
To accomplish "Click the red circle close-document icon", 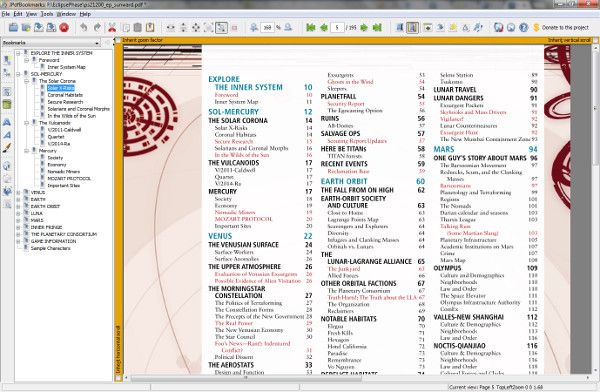I will click(64, 28).
